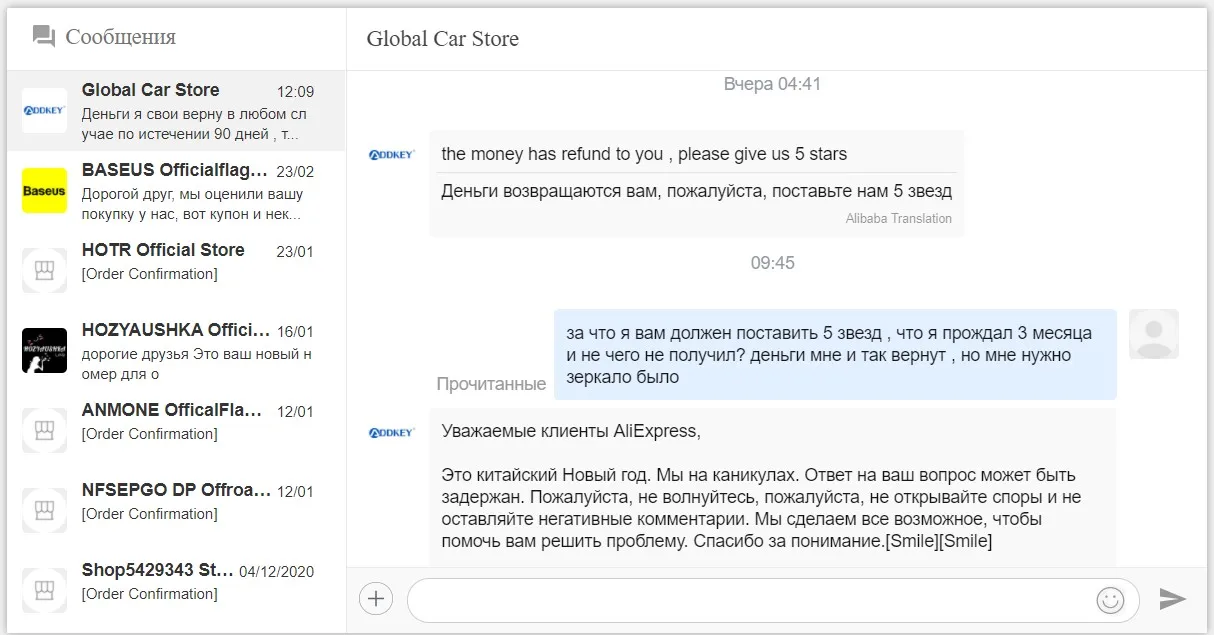Click the 09:45 timestamp in chat
The image size is (1214, 635).
point(773,263)
